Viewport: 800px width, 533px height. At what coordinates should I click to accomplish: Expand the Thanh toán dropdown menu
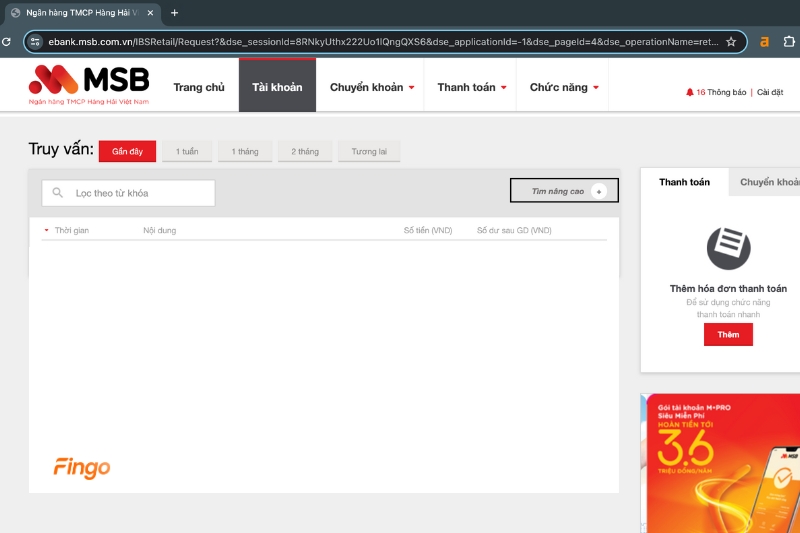click(472, 87)
